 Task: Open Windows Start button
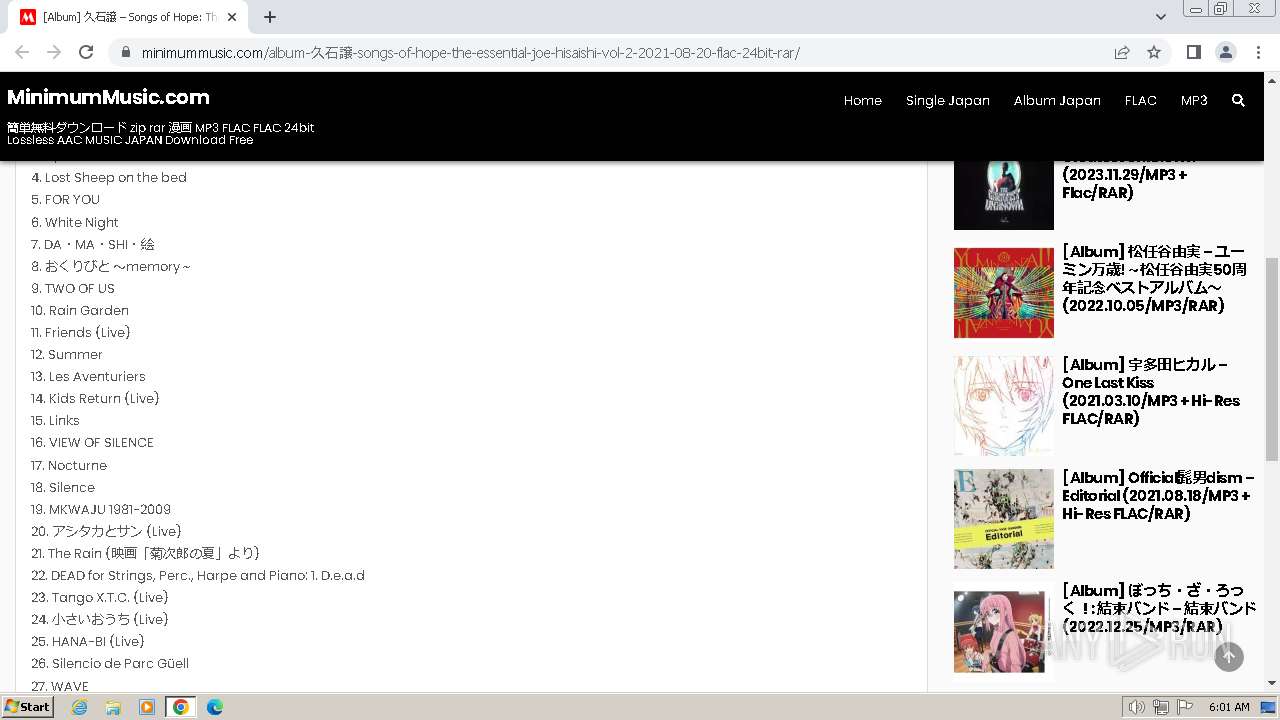28,707
